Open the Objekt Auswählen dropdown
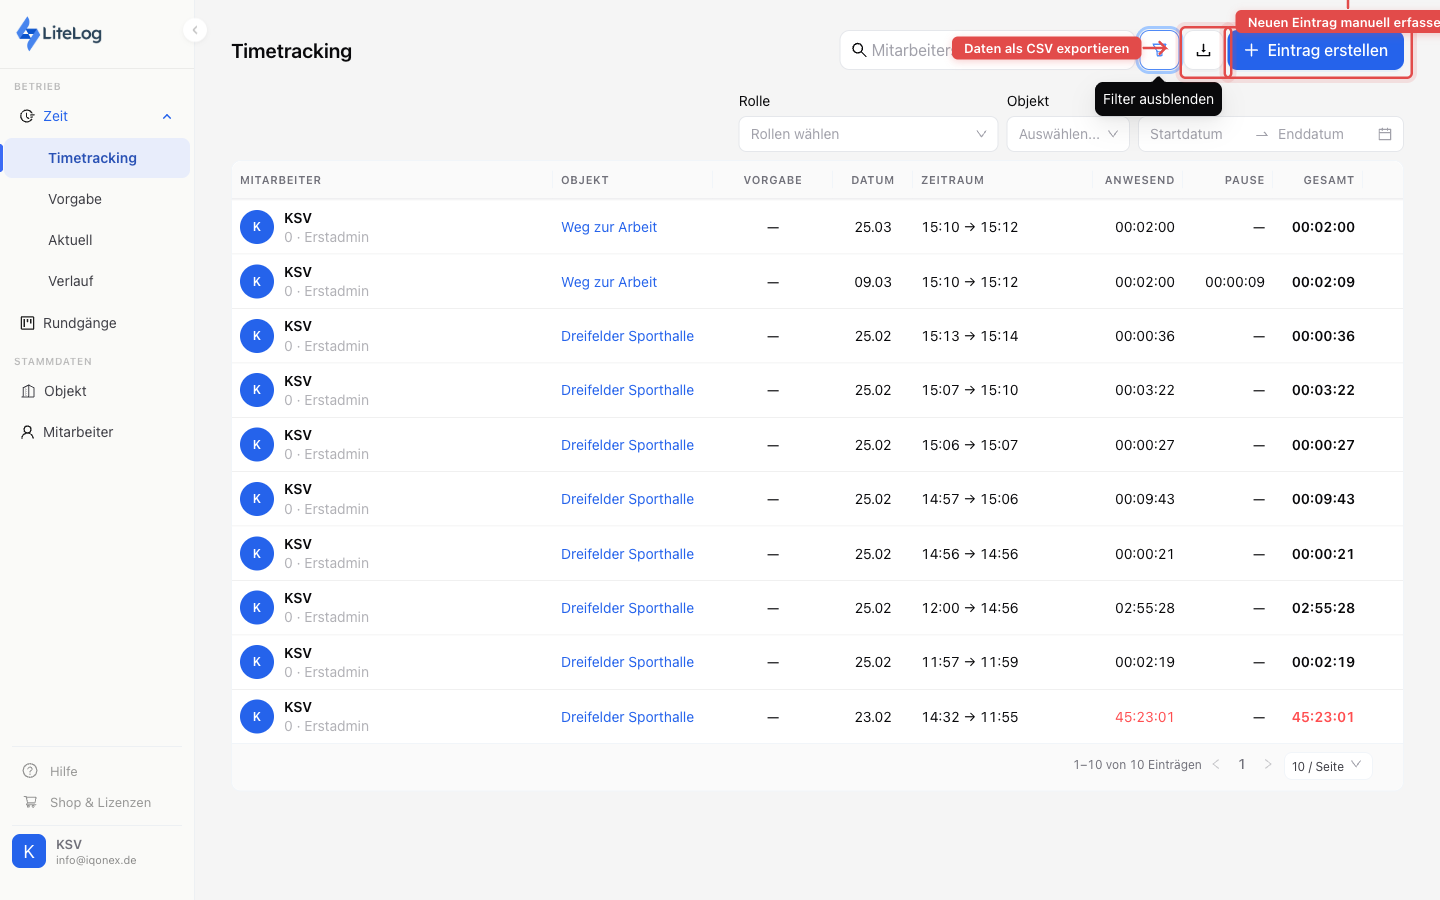Screen dimensions: 1440x900 1067,134
